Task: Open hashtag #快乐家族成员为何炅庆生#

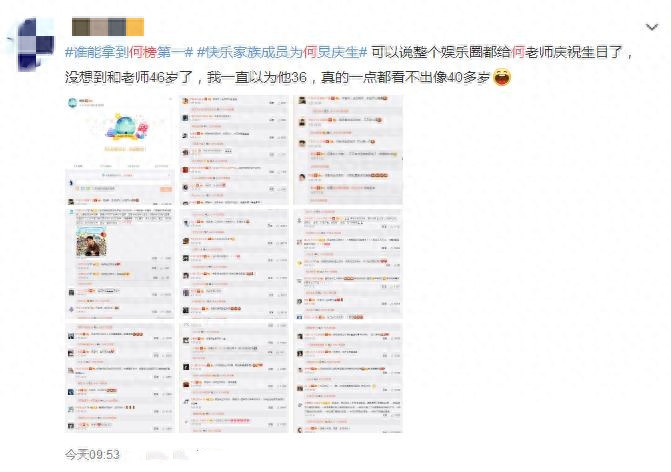Action: (x=282, y=53)
